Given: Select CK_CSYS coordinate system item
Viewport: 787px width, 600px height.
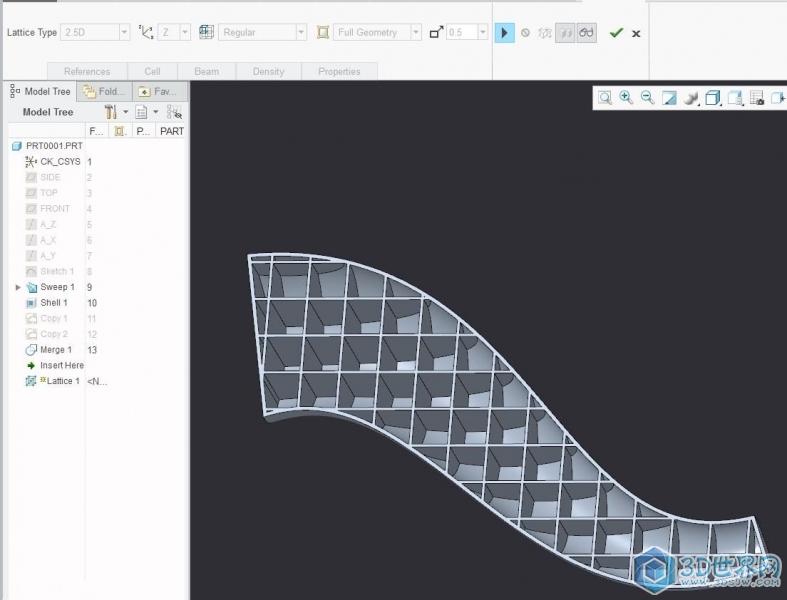Looking at the screenshot, I should 53,162.
